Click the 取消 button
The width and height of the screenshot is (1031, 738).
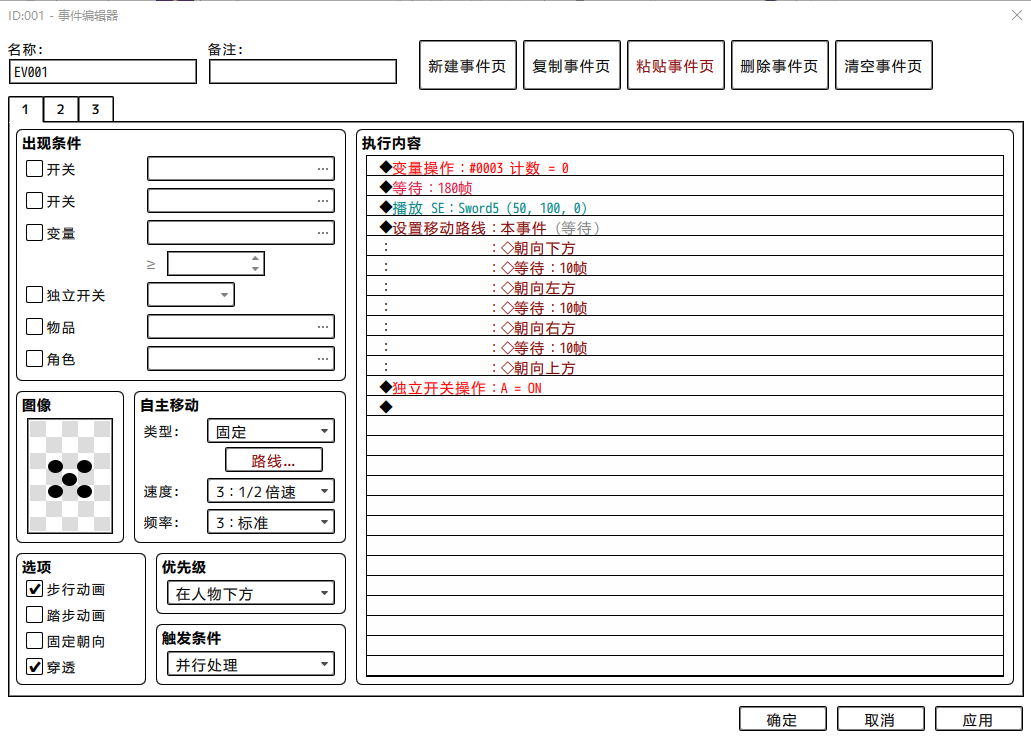[880, 720]
